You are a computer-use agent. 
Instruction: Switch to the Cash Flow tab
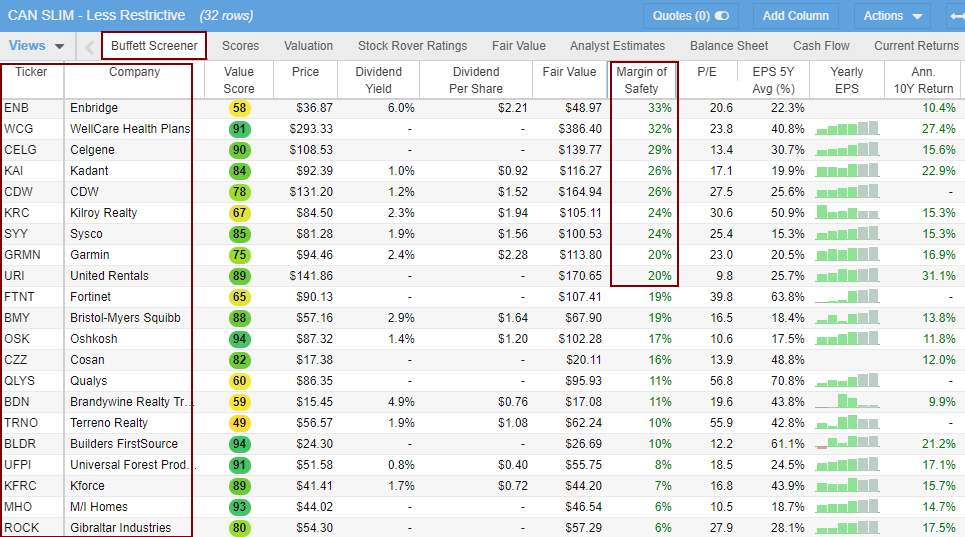tap(821, 46)
